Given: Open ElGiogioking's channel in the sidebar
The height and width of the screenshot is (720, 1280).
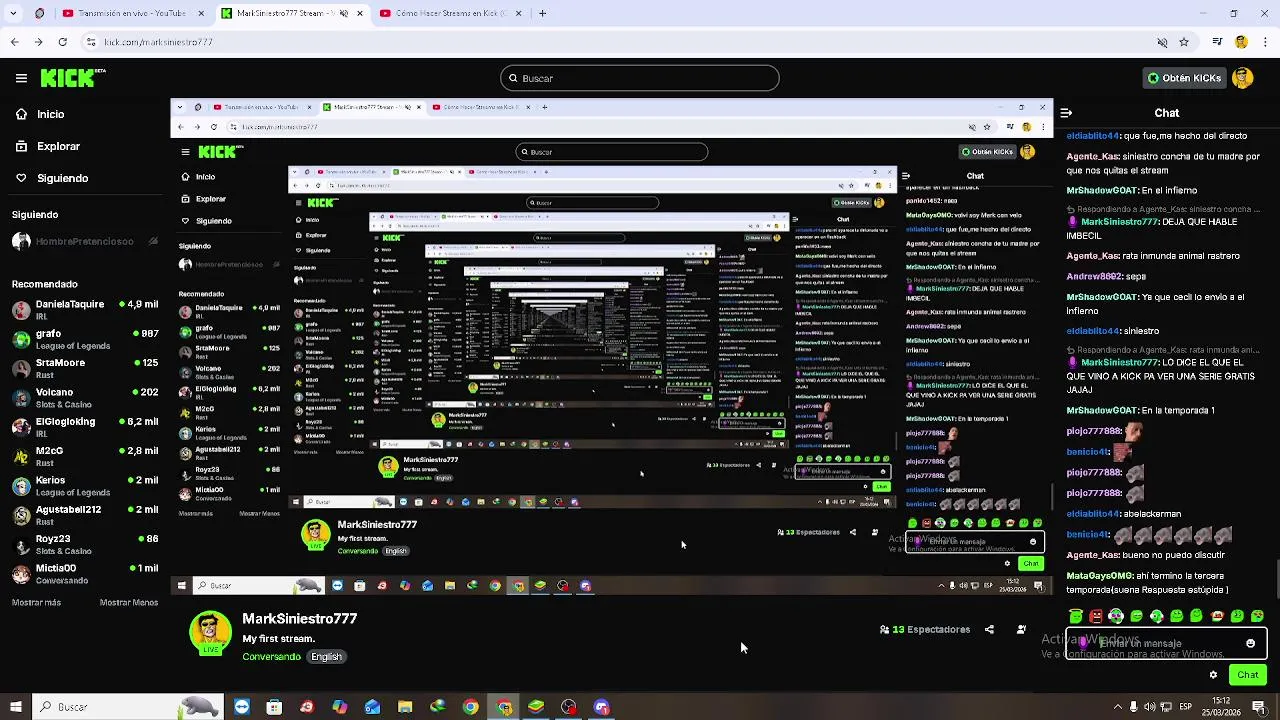Looking at the screenshot, I should click(85, 427).
